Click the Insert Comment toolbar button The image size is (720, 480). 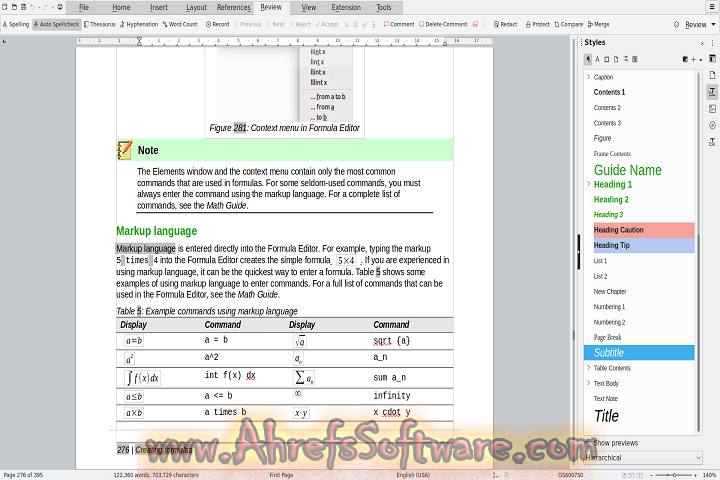tap(398, 23)
